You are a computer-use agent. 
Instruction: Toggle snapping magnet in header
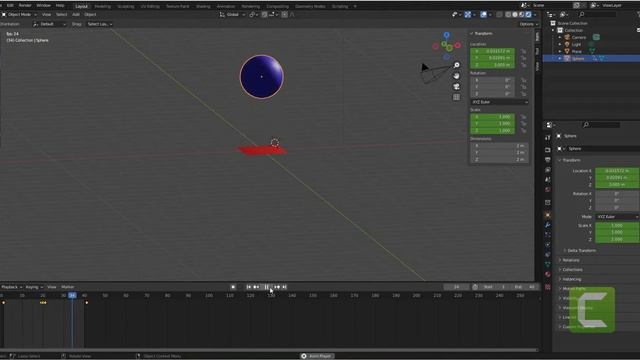264,14
